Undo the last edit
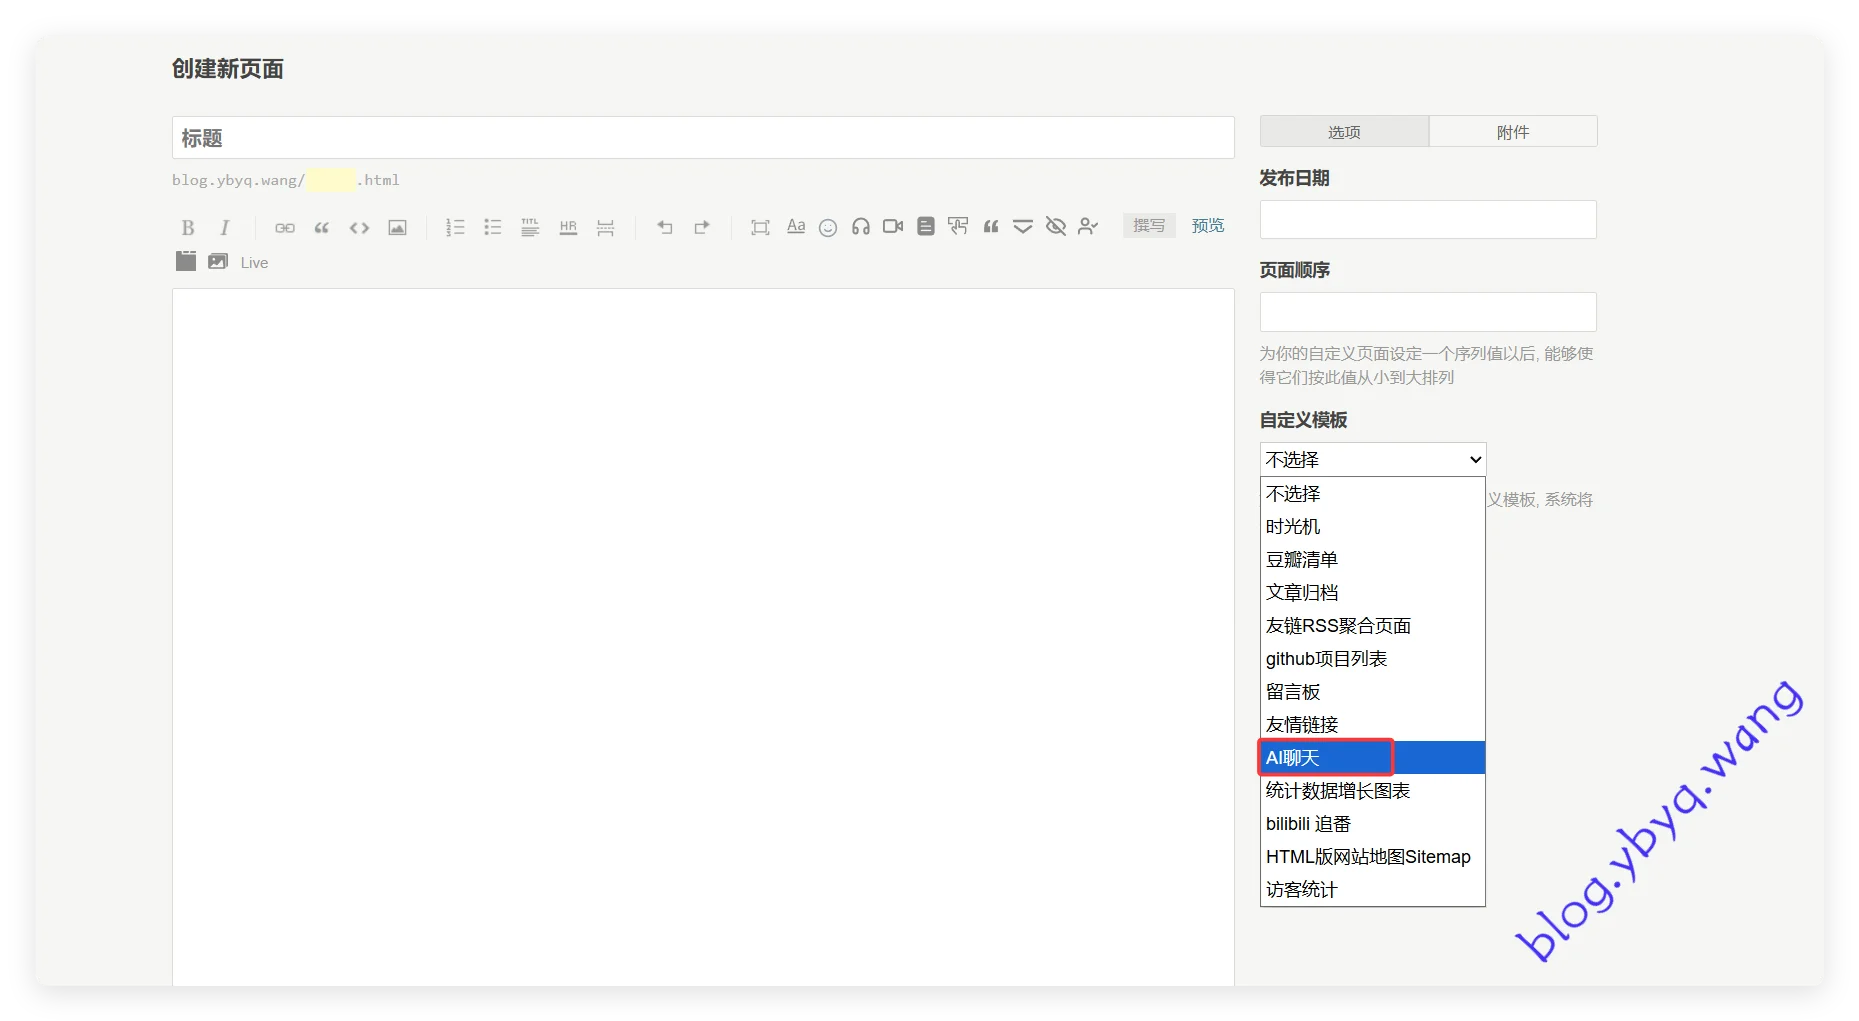This screenshot has height=1021, width=1859. [x=664, y=227]
